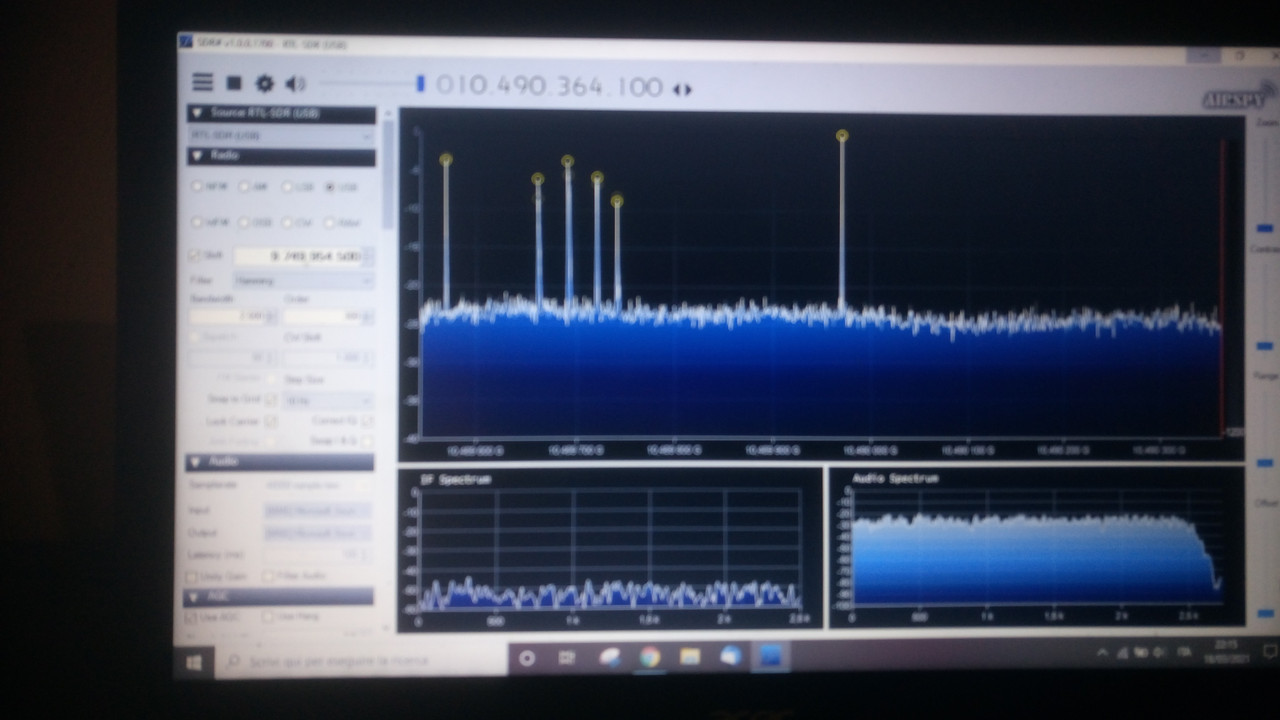This screenshot has height=720, width=1280.
Task: Click the Windows taskbar search box
Action: [363, 661]
